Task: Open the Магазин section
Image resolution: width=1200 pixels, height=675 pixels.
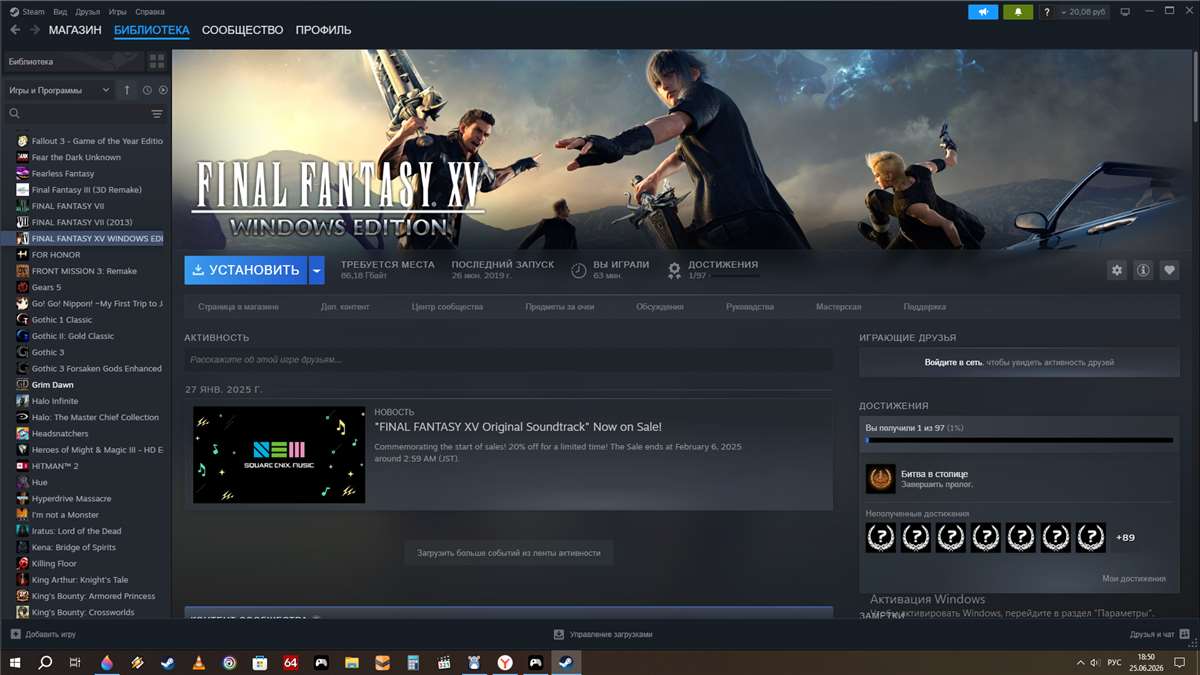Action: pyautogui.click(x=75, y=30)
